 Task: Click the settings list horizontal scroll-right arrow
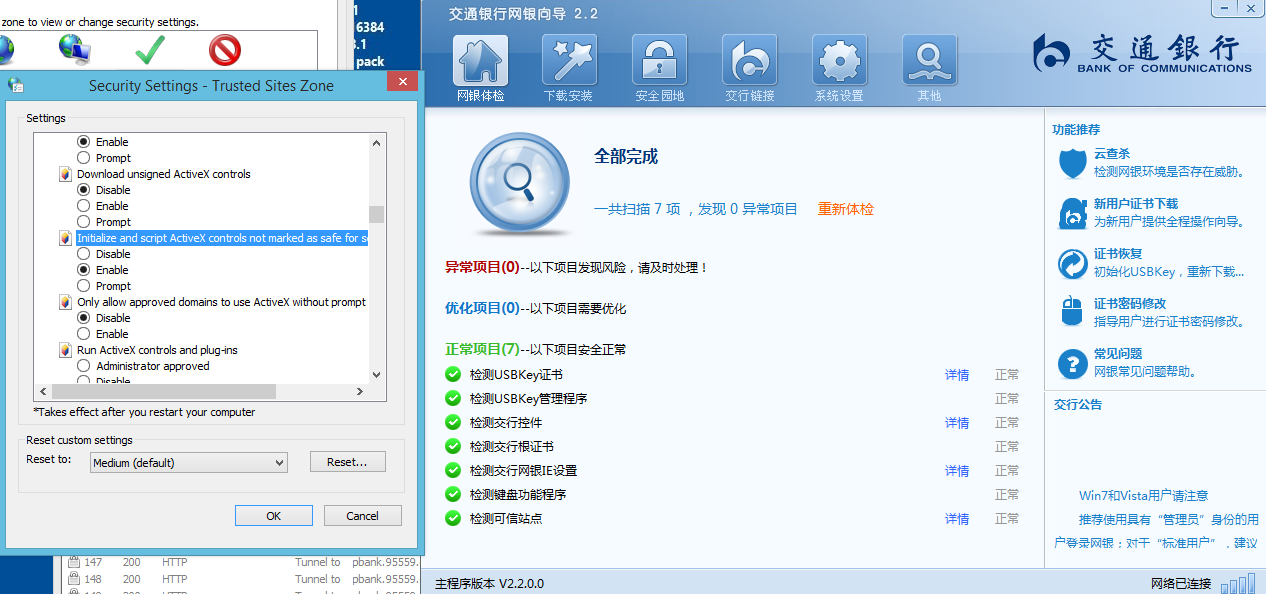pos(362,391)
